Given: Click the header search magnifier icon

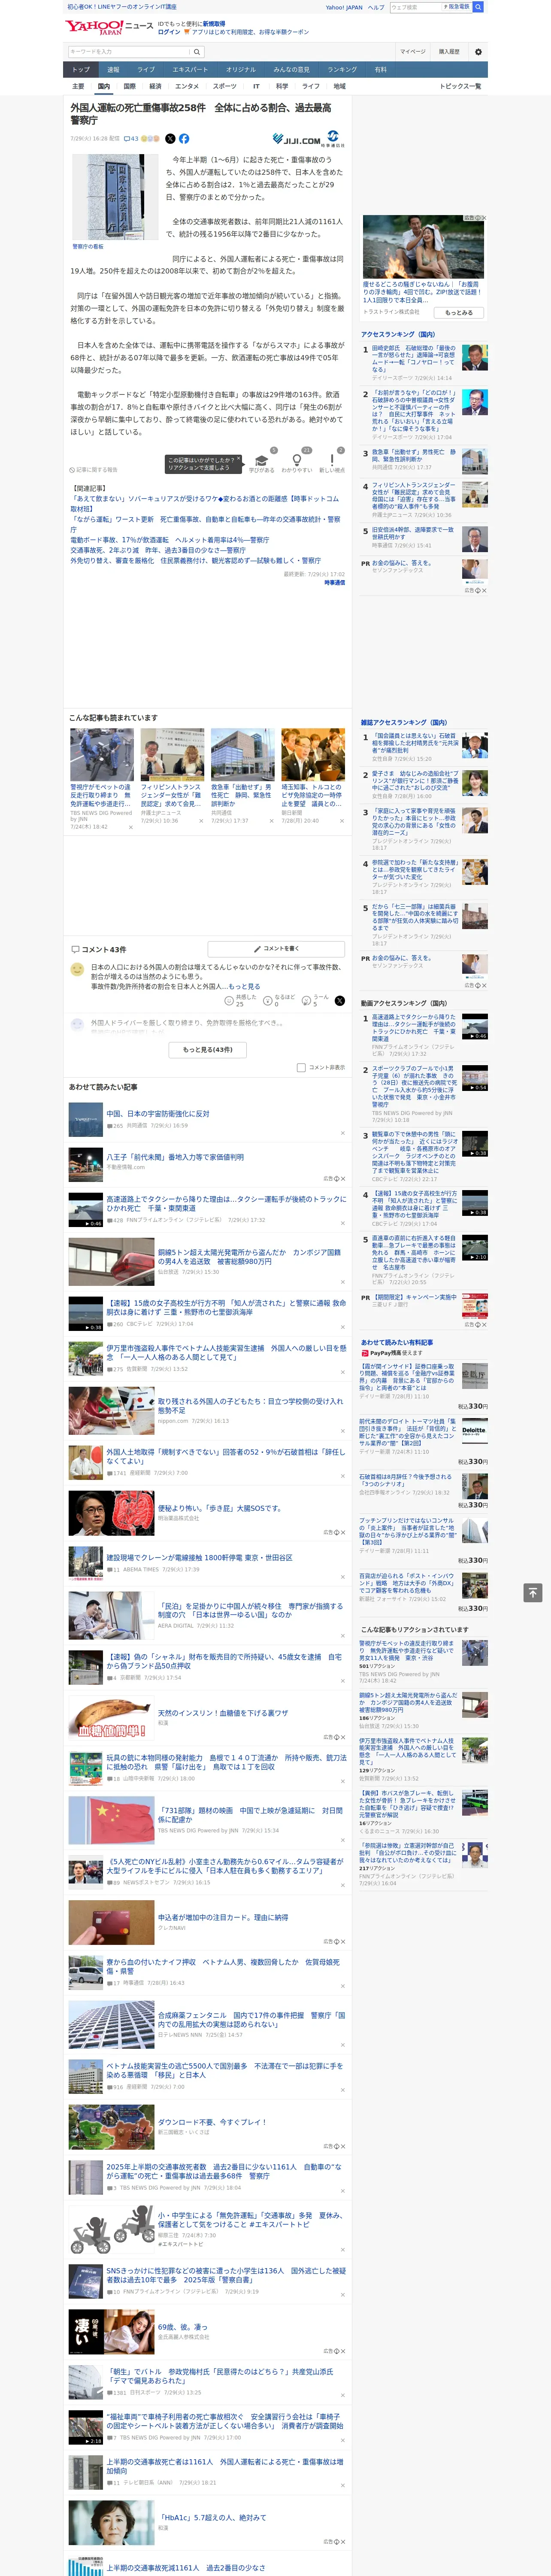Looking at the screenshot, I should click(x=478, y=7).
